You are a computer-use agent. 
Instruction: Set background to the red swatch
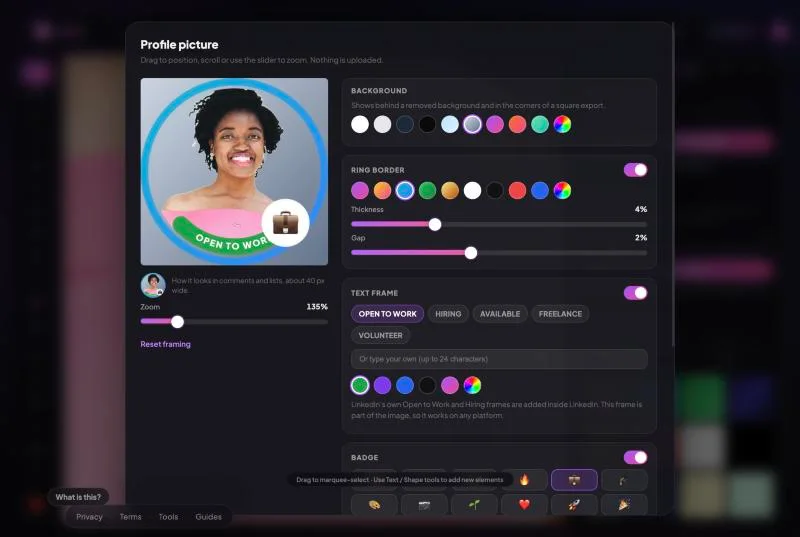click(517, 124)
